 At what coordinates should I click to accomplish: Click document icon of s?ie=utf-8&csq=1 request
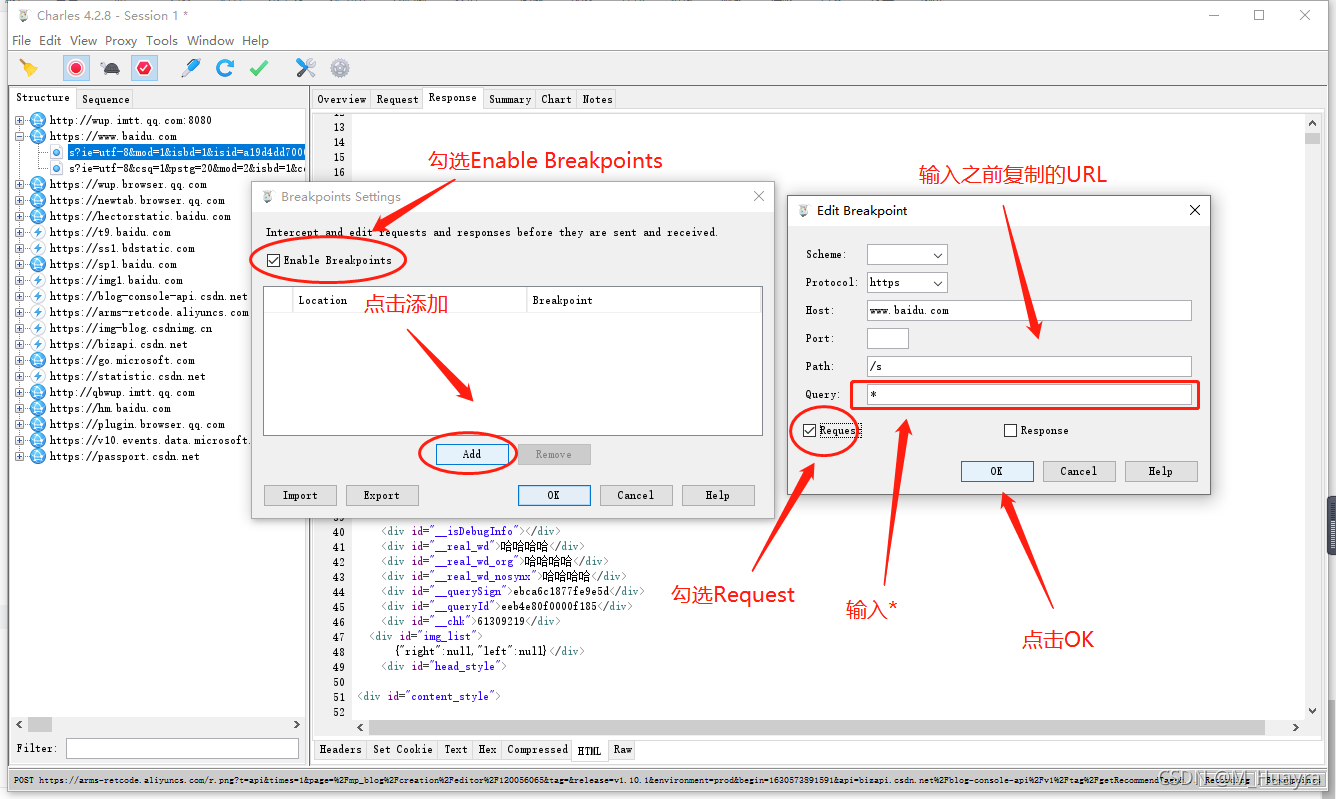pyautogui.click(x=57, y=168)
